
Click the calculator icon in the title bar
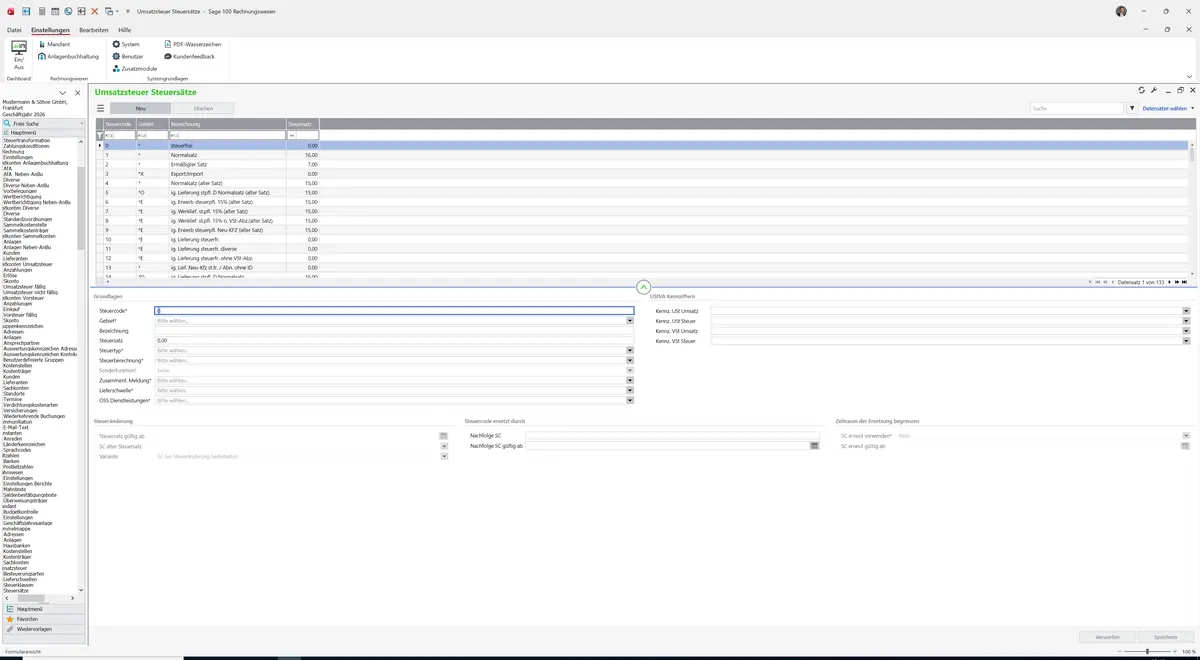(x=41, y=10)
